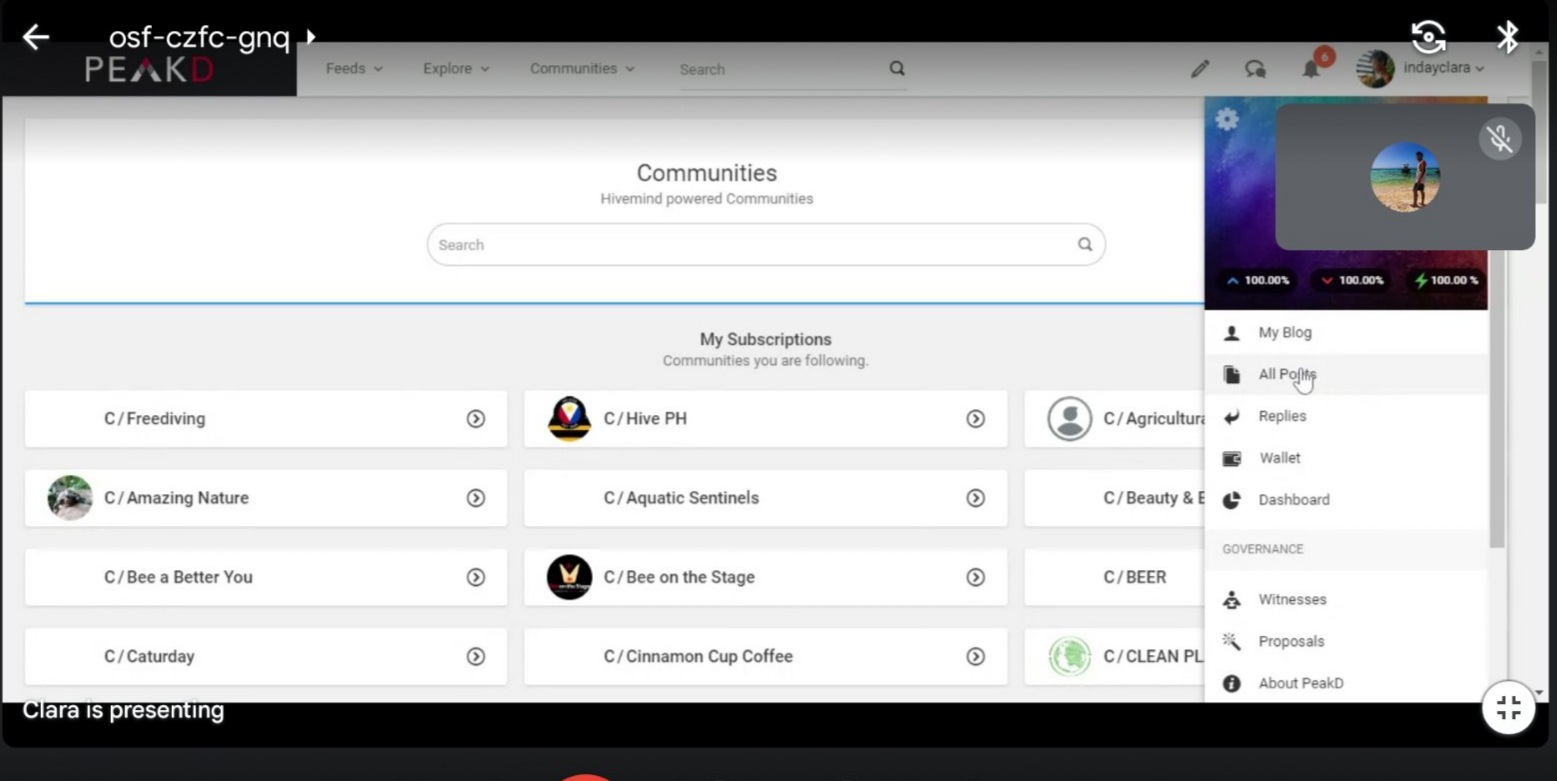1557x781 pixels.
Task: Click the My Blog person icon
Action: [x=1232, y=333]
